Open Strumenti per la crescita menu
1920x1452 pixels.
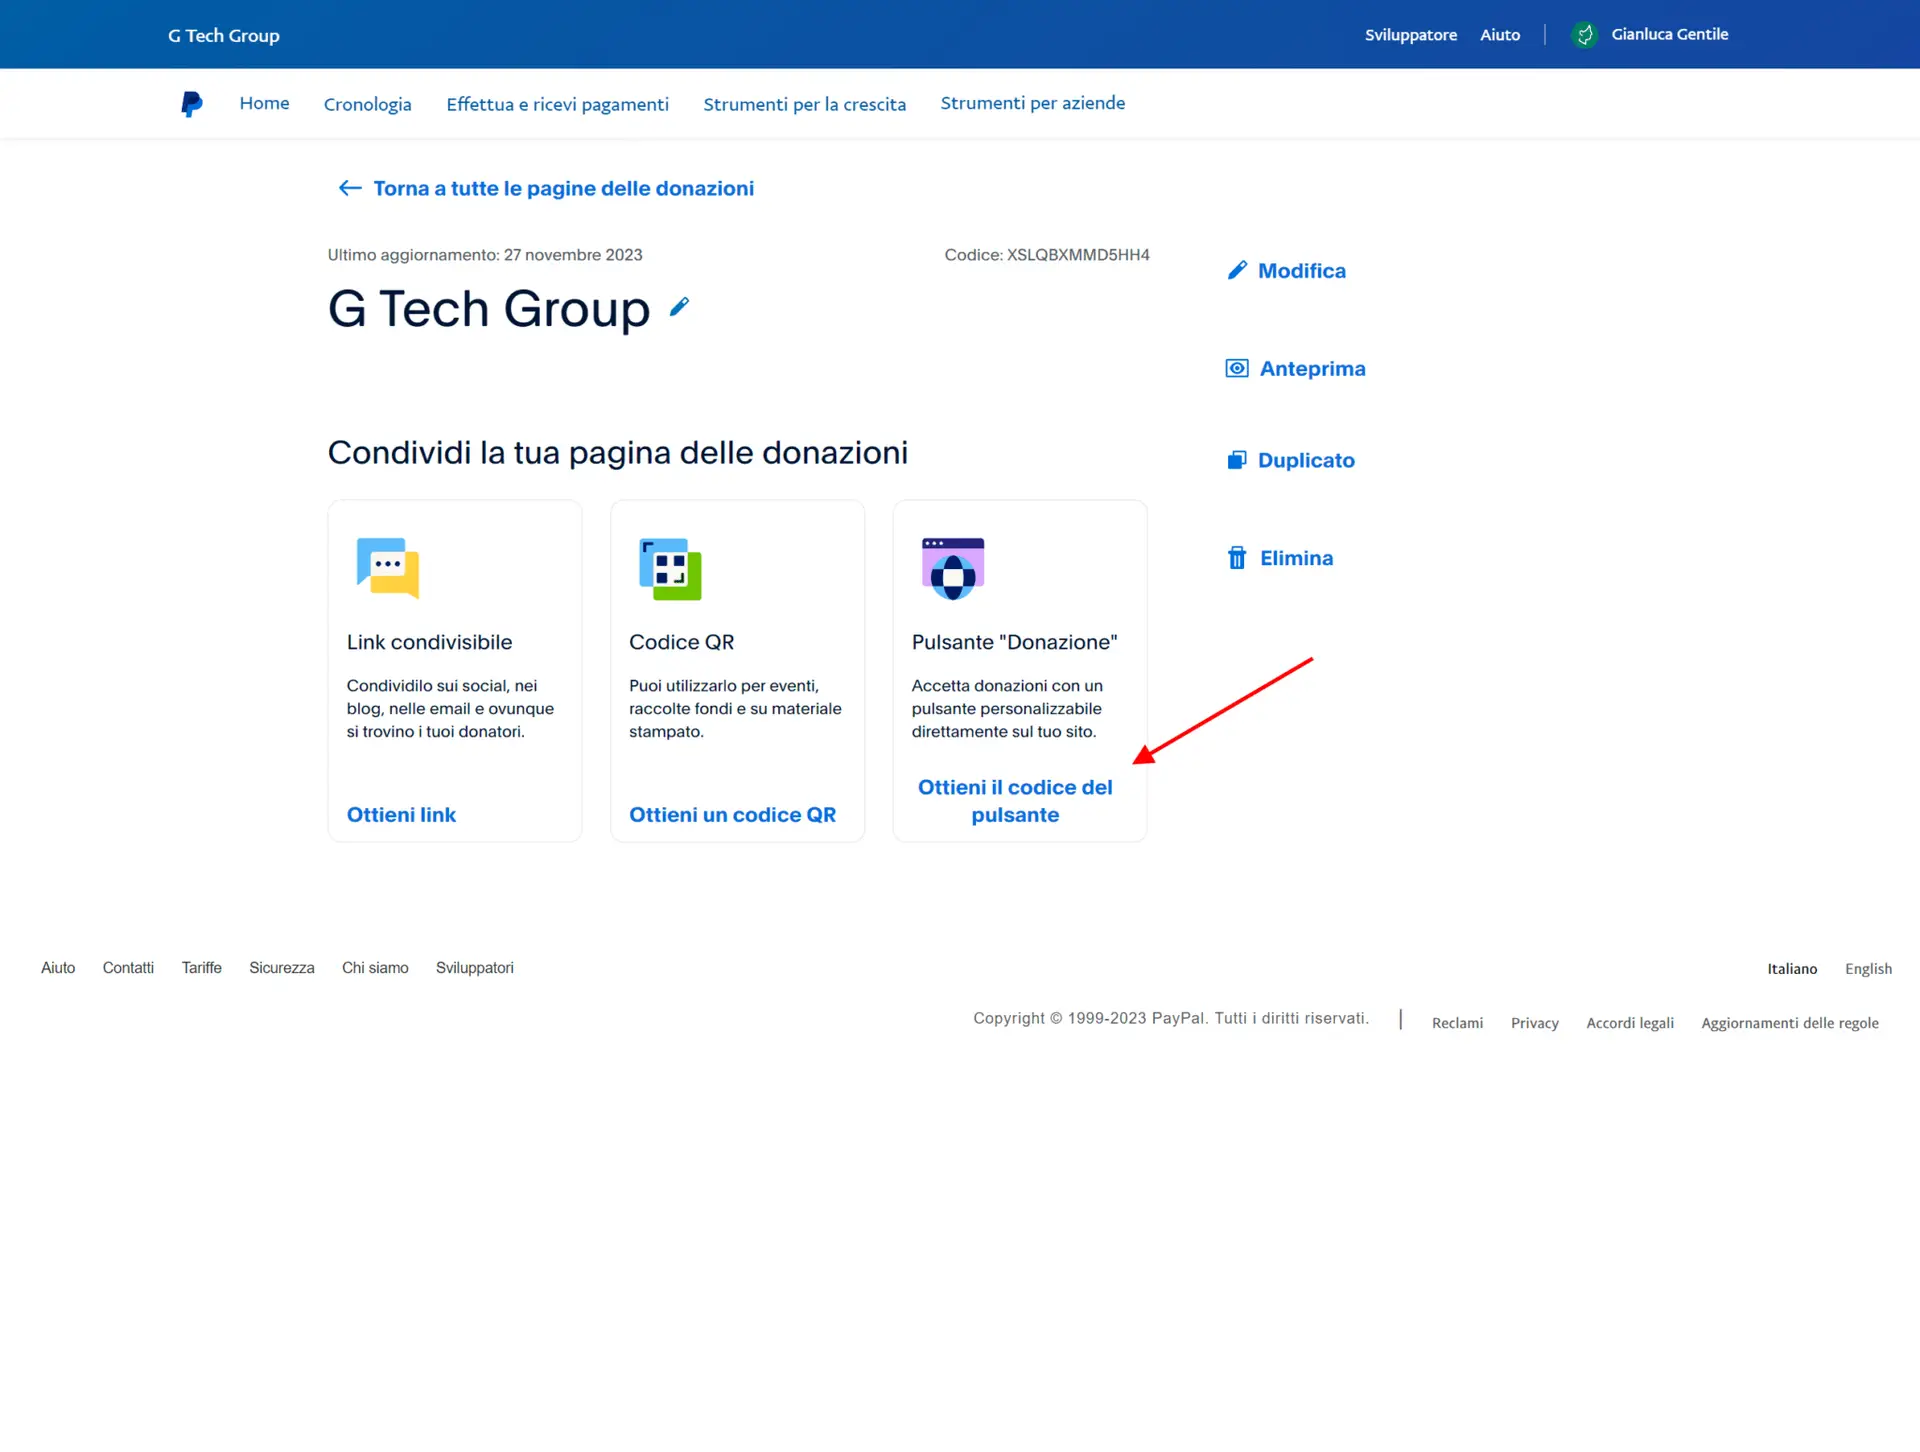tap(805, 104)
